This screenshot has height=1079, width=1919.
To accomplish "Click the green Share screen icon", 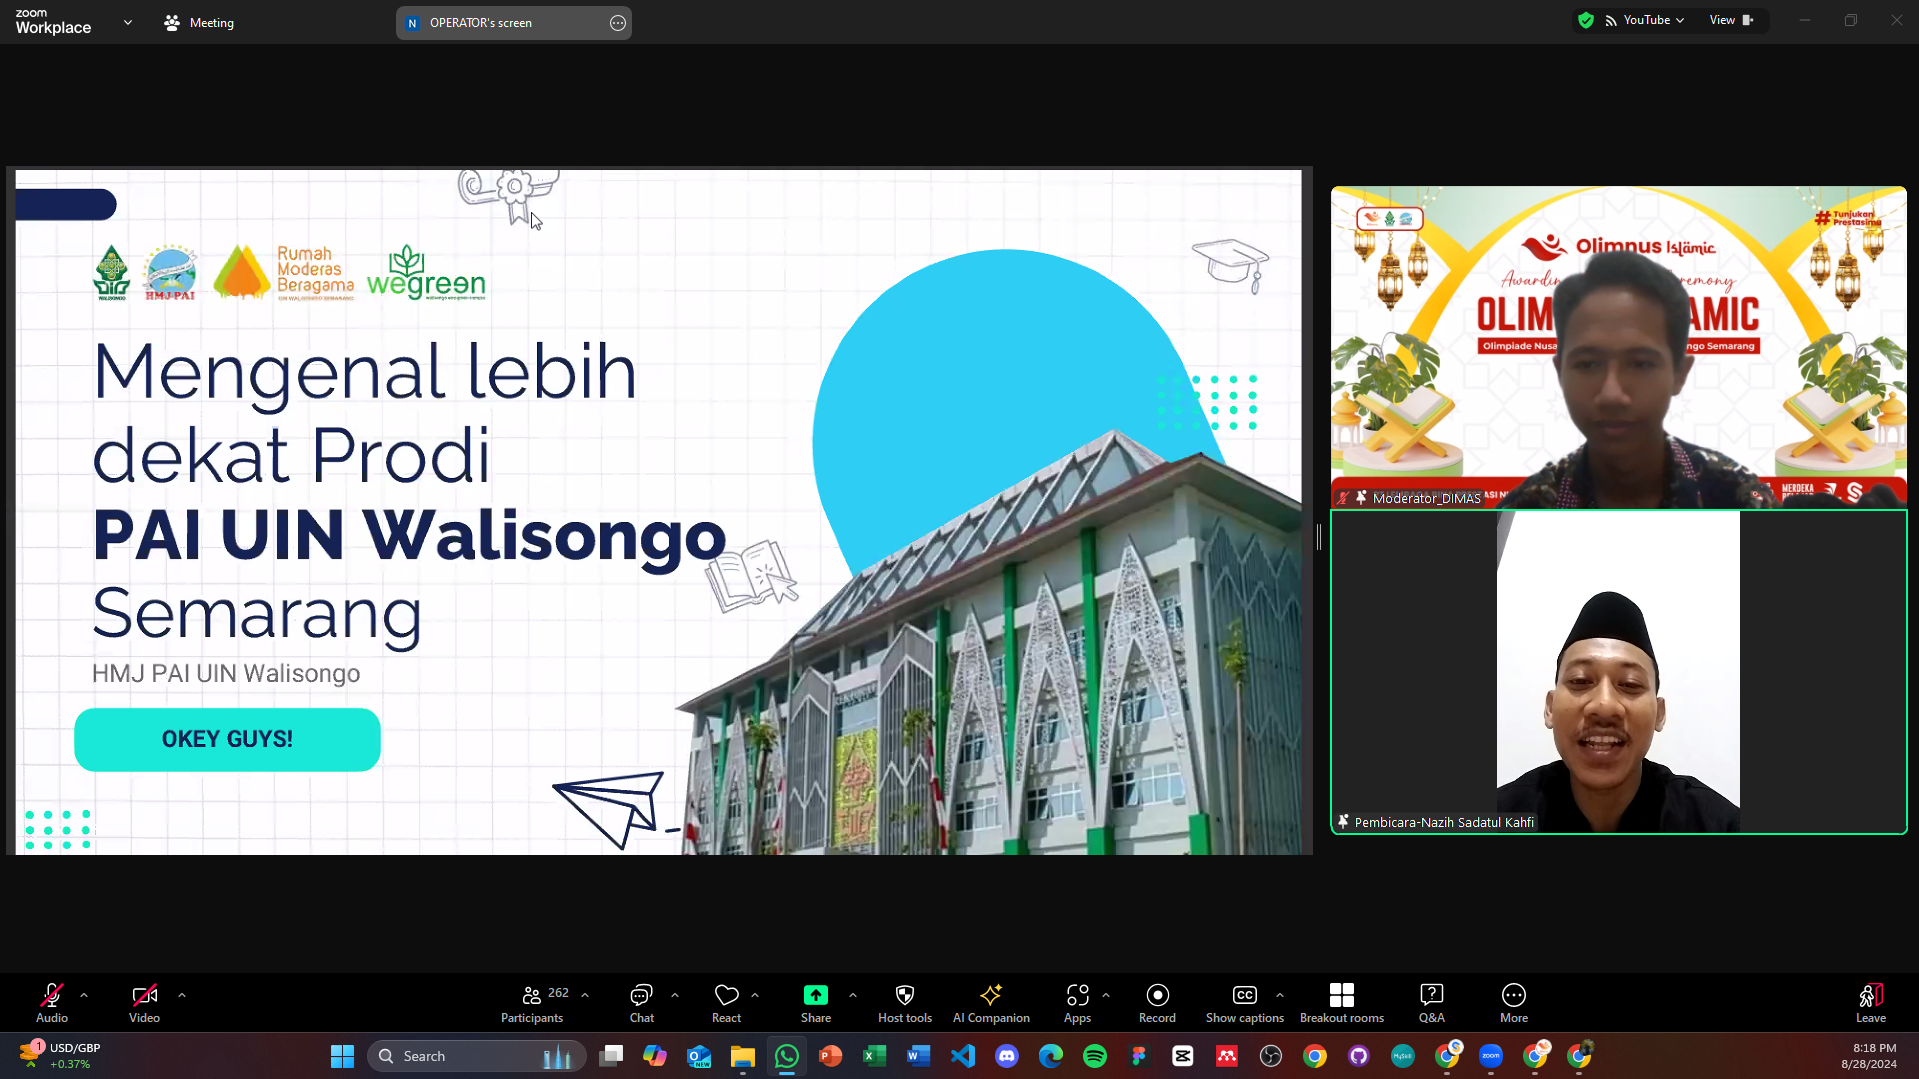I will click(x=815, y=995).
